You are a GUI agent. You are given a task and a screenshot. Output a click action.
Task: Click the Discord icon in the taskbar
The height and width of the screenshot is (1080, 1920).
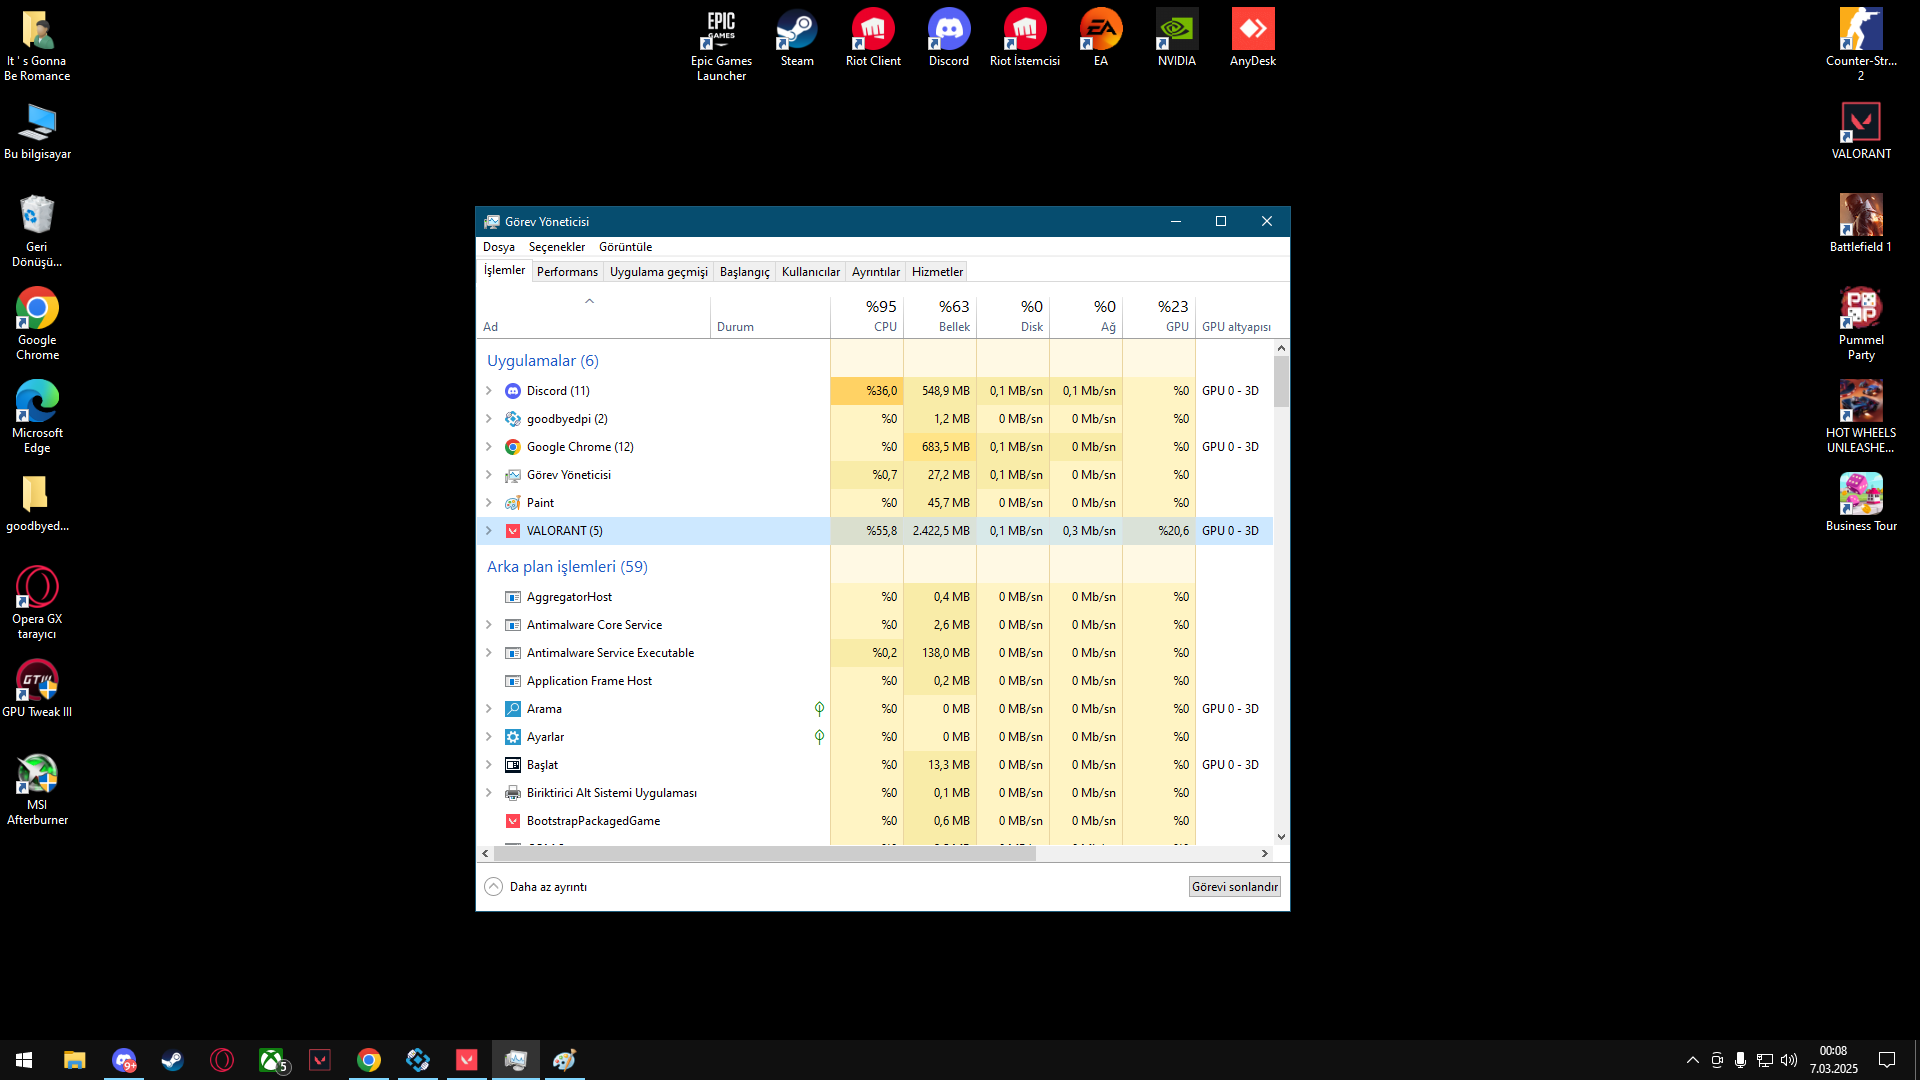pyautogui.click(x=124, y=1060)
